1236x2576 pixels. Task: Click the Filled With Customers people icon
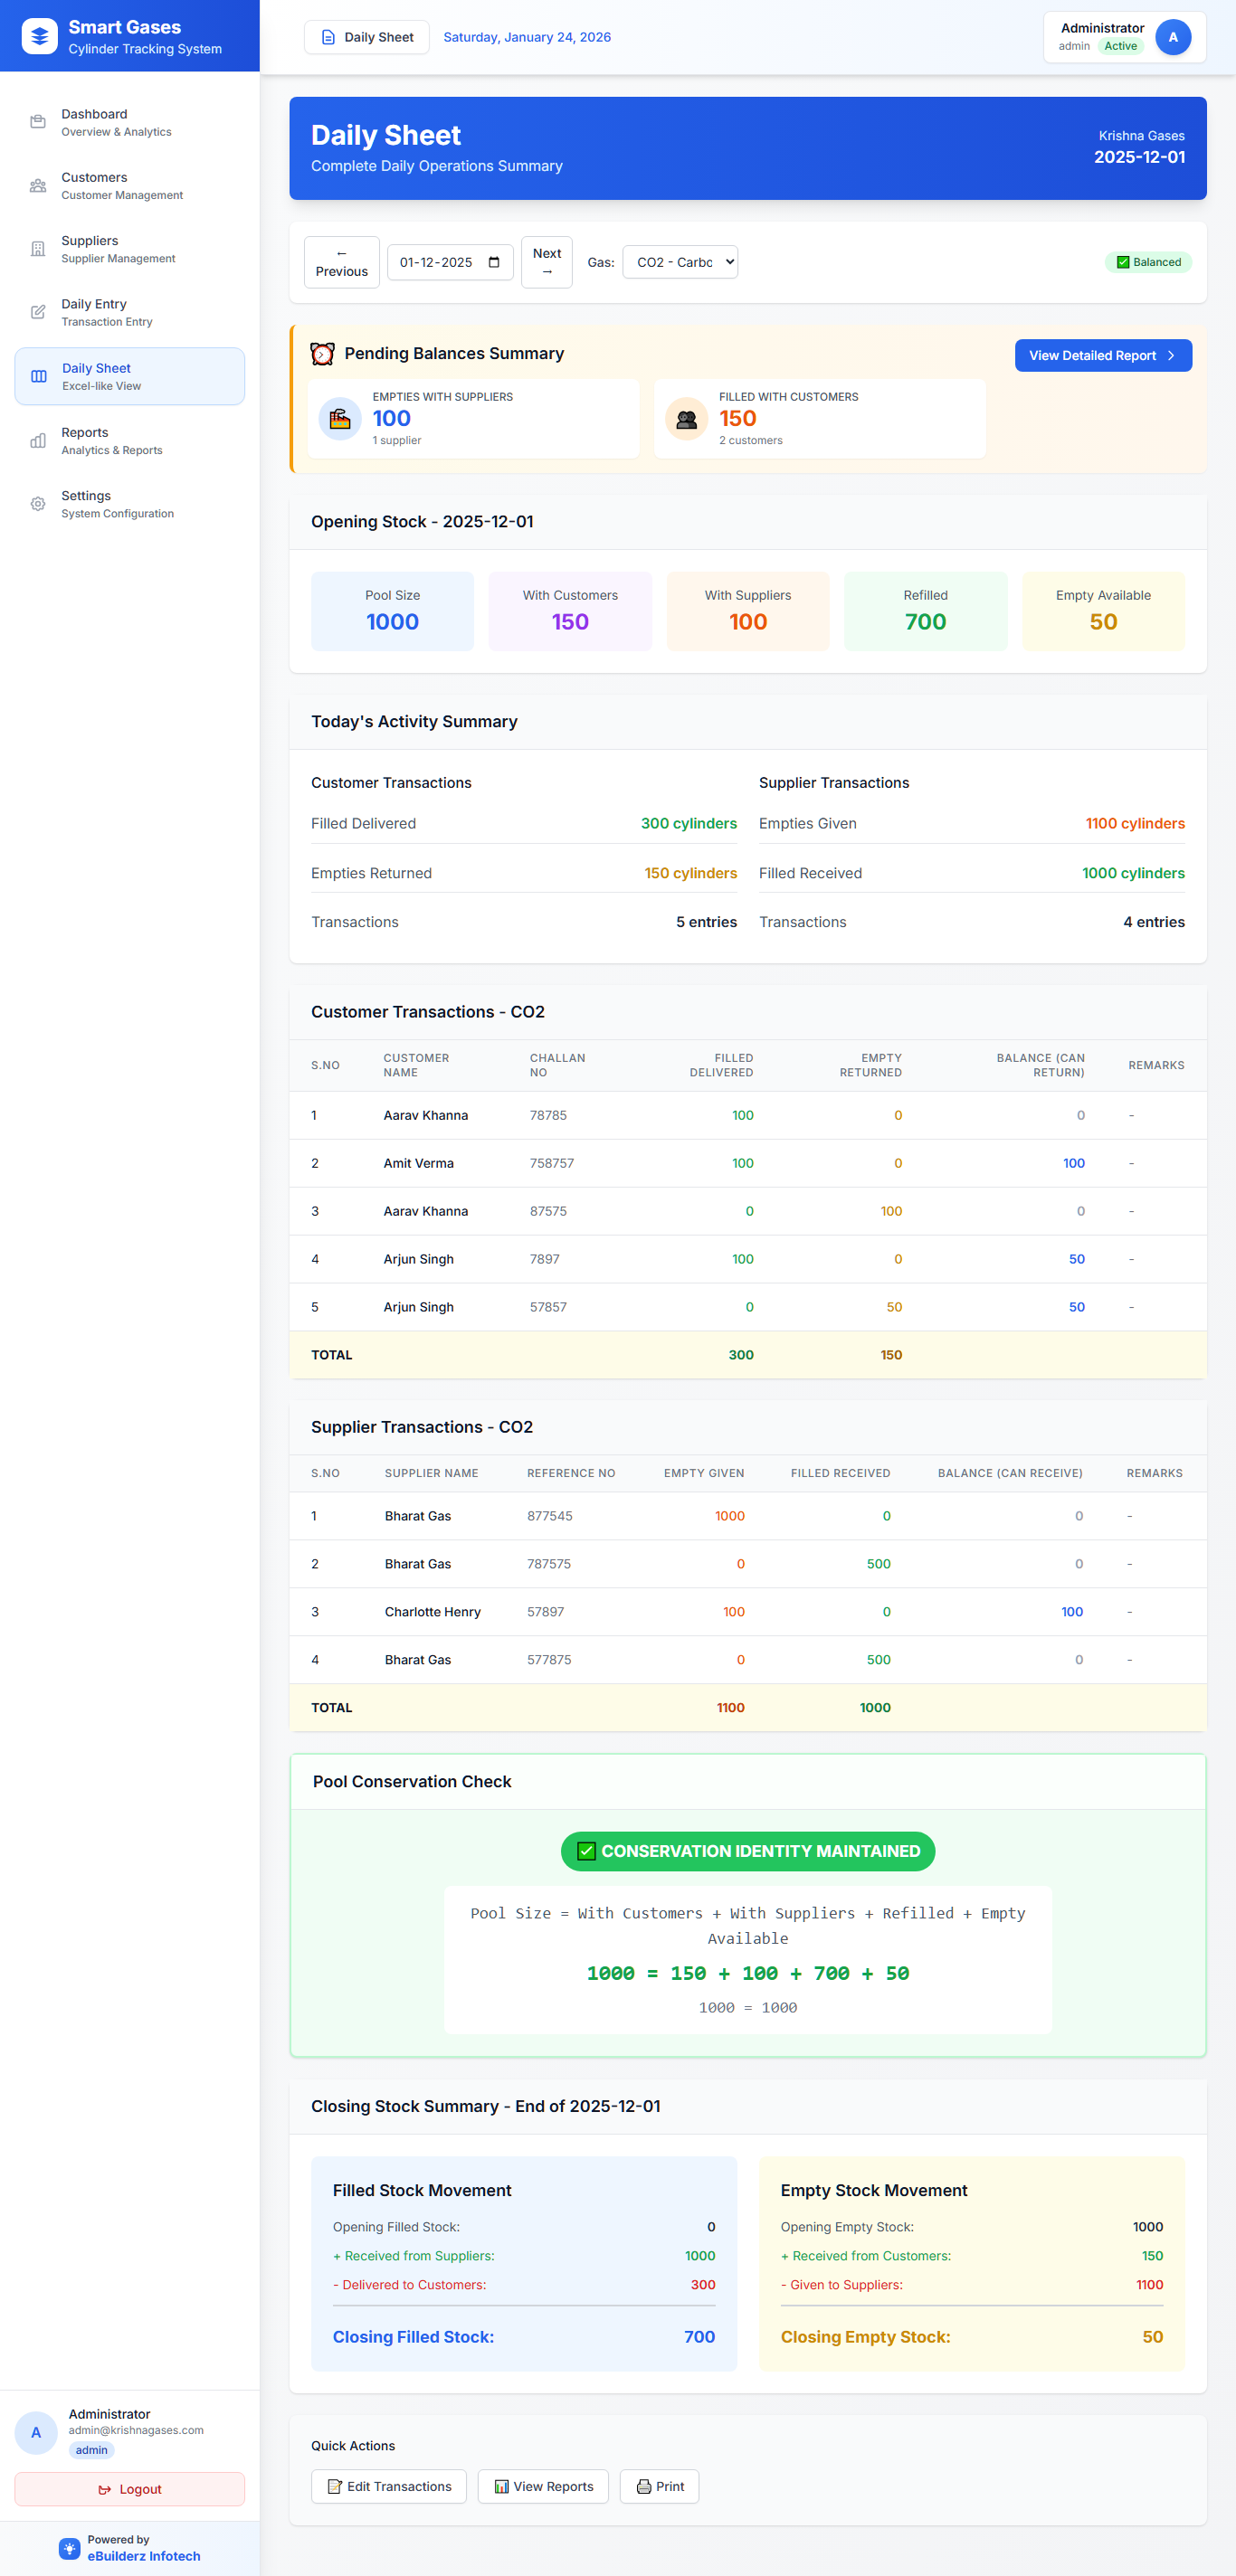click(x=687, y=418)
